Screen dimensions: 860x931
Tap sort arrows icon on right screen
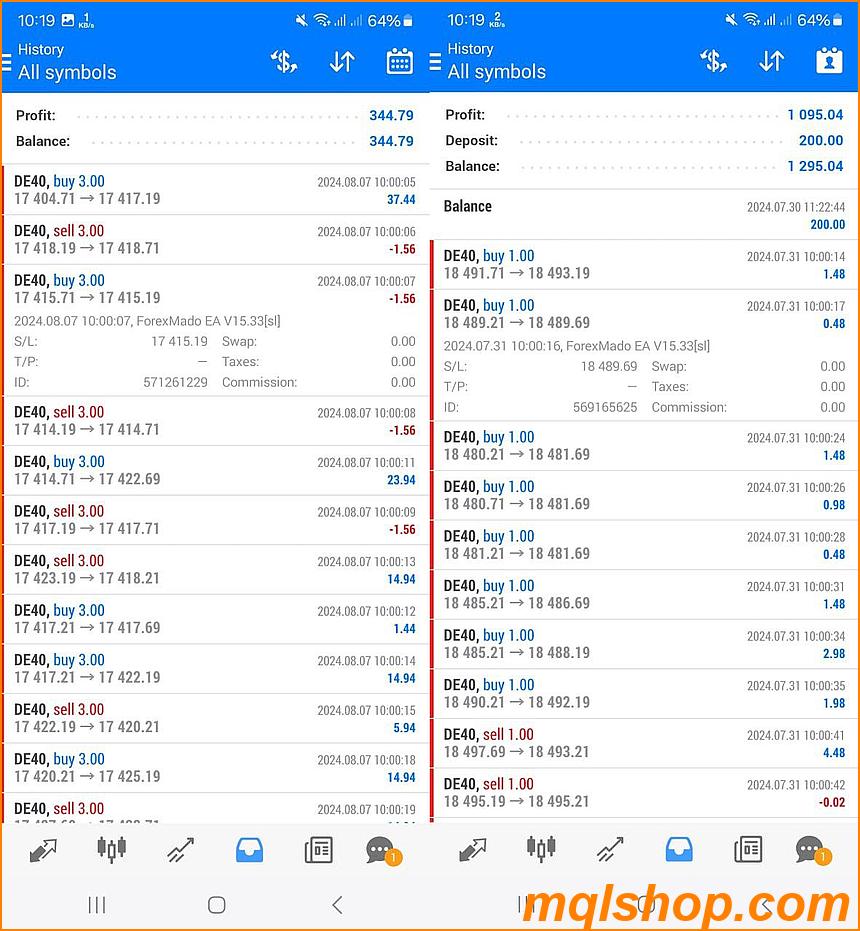(x=771, y=62)
